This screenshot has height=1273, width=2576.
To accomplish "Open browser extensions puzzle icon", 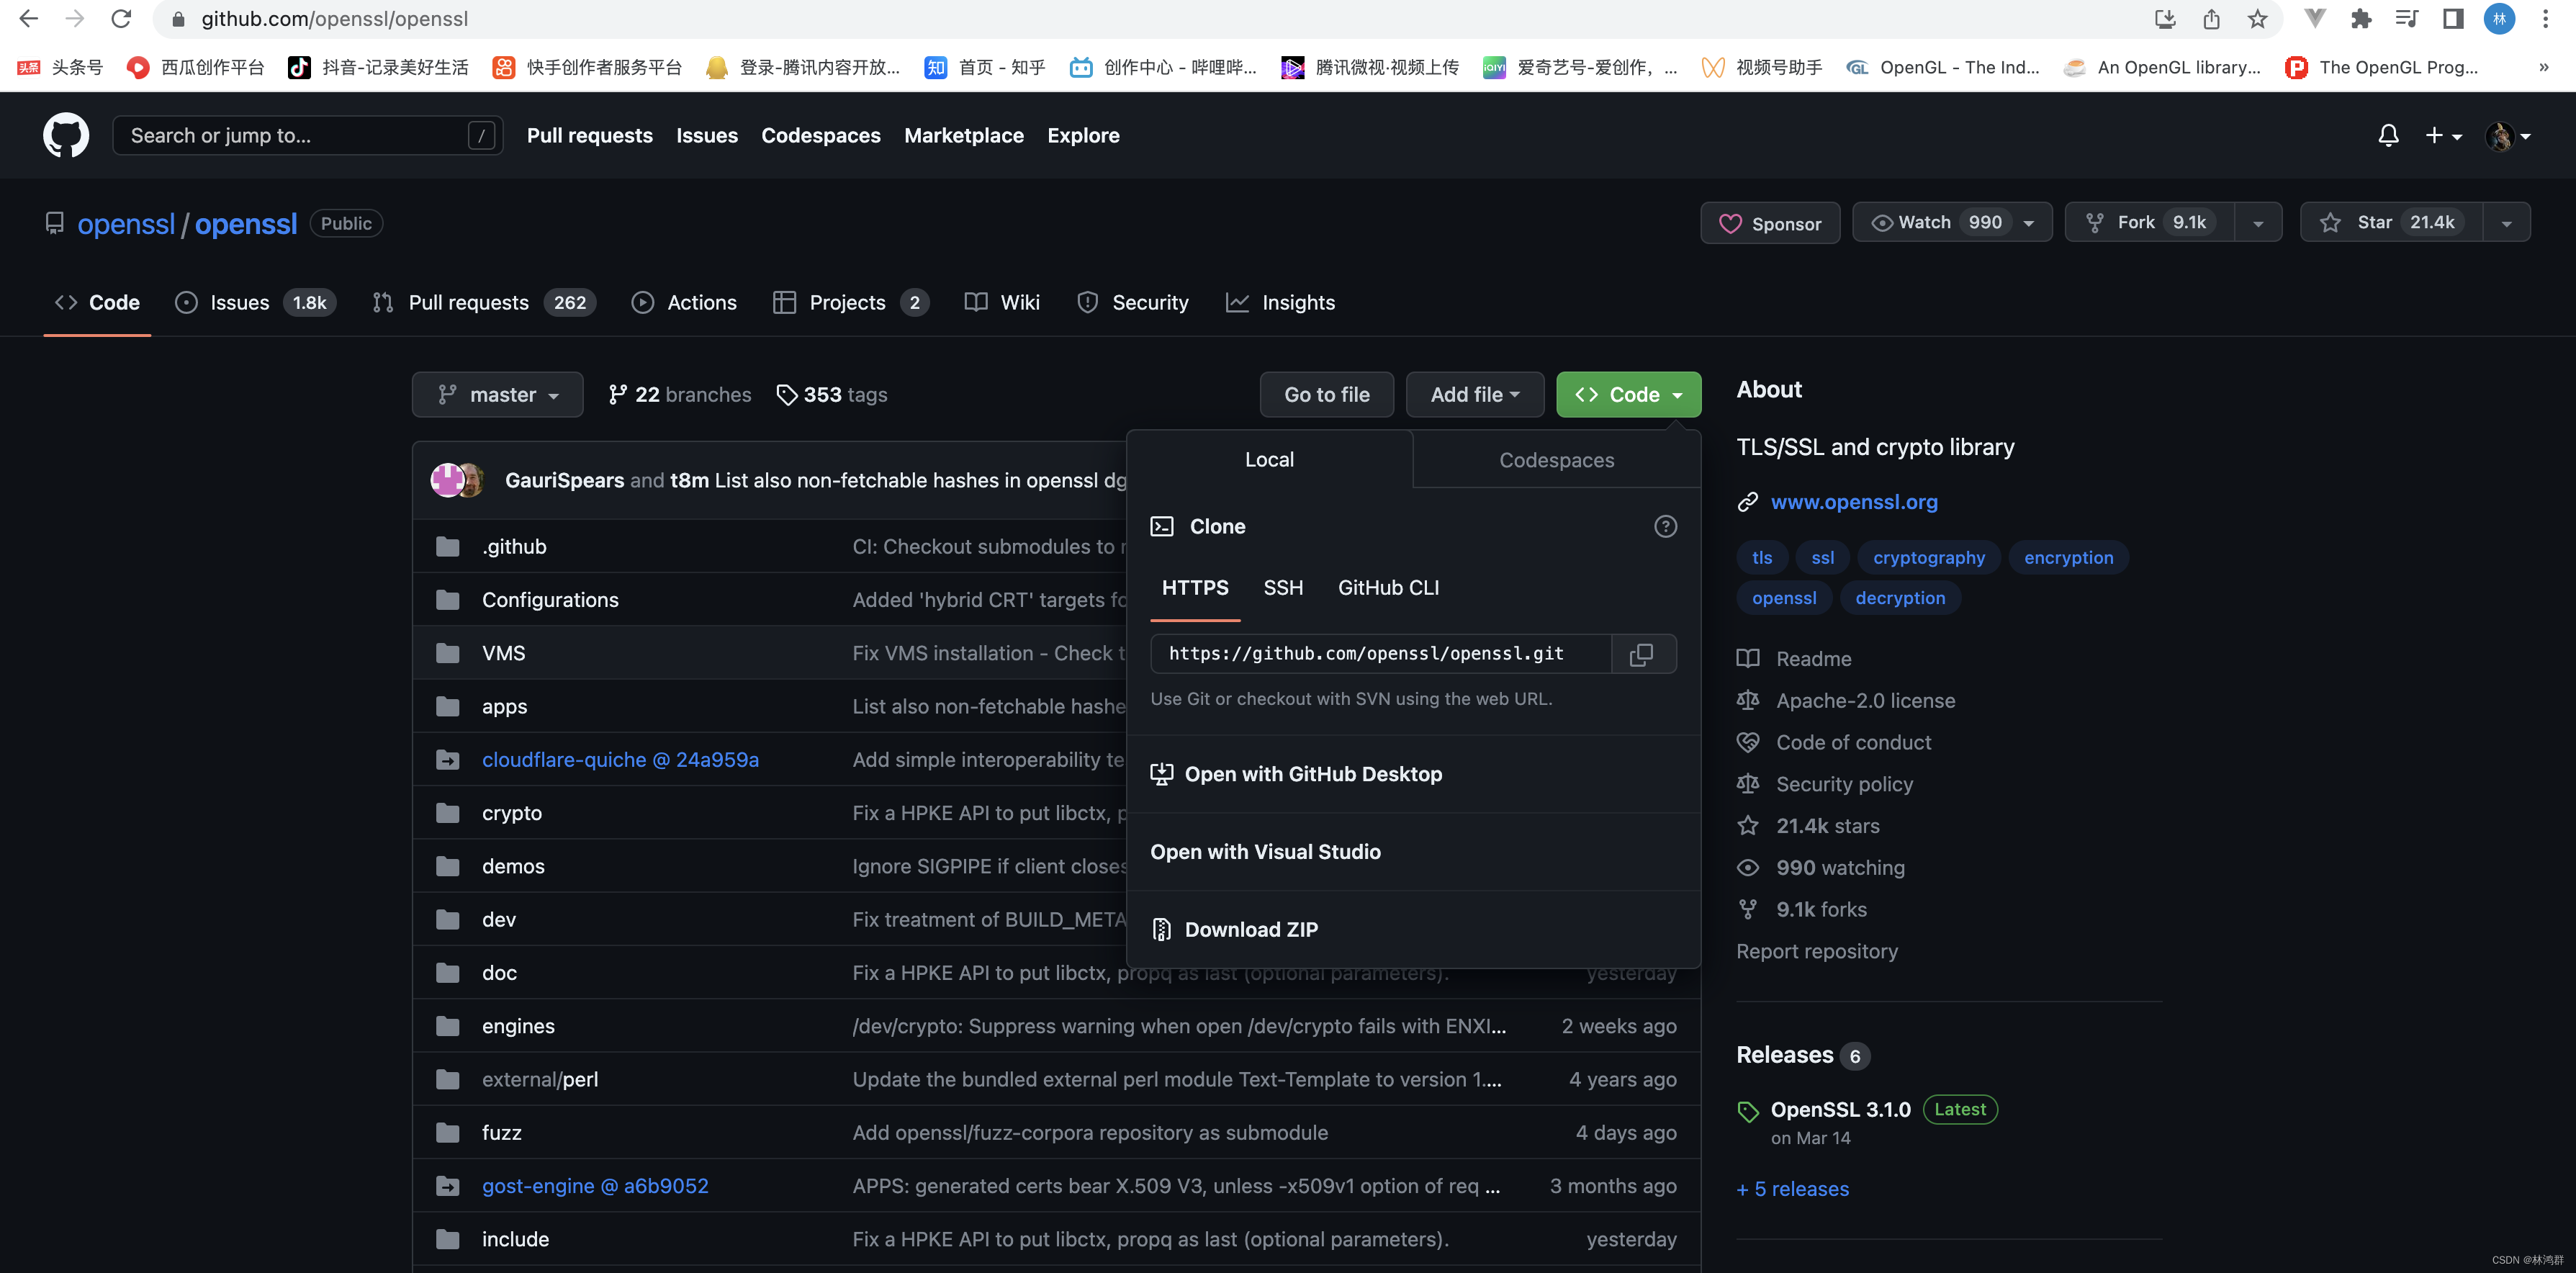I will pyautogui.click(x=2361, y=19).
